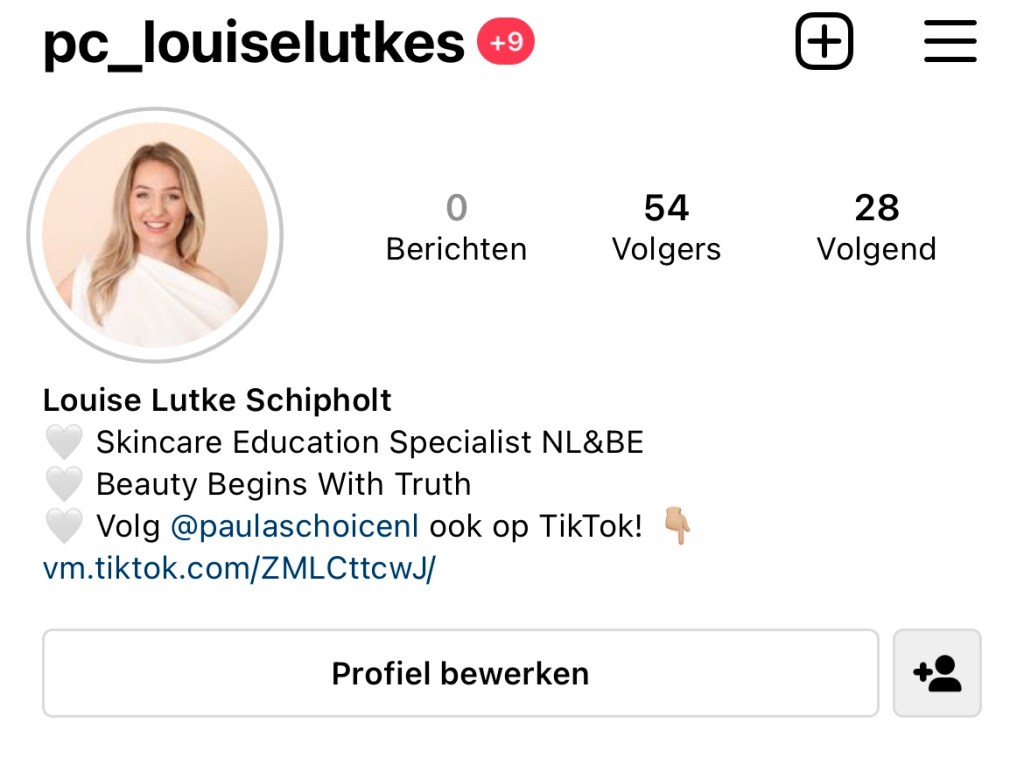Click the Profiel bewerken button

pyautogui.click(x=460, y=673)
